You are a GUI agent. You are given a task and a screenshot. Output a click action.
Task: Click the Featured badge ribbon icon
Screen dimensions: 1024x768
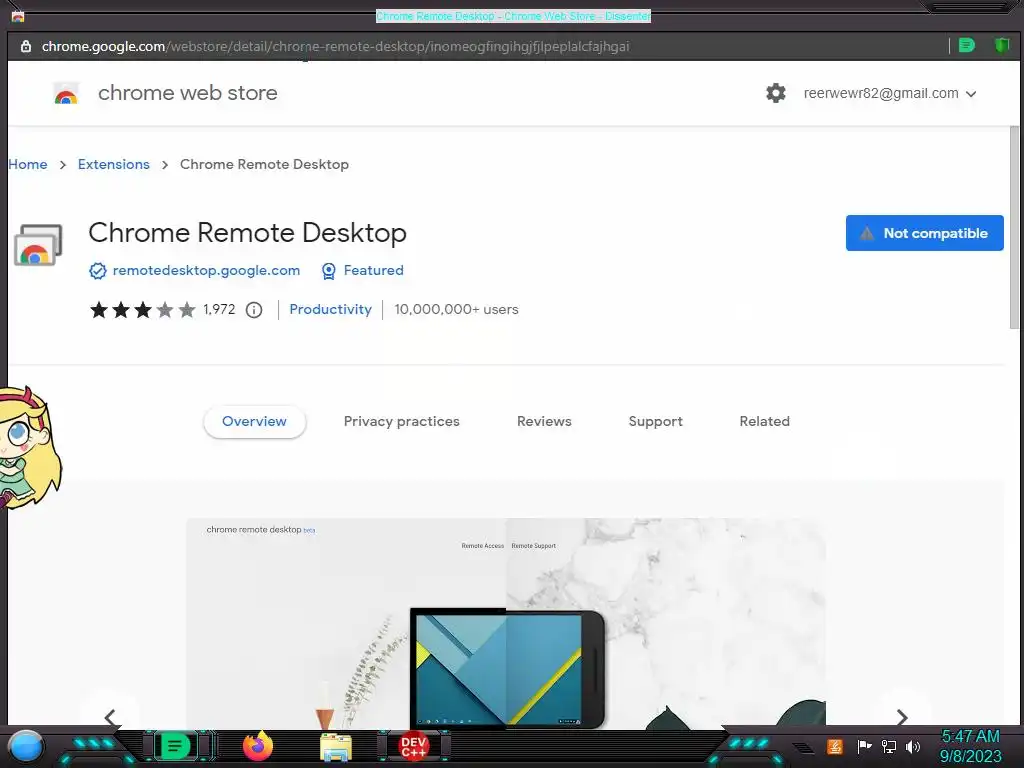pyautogui.click(x=328, y=270)
